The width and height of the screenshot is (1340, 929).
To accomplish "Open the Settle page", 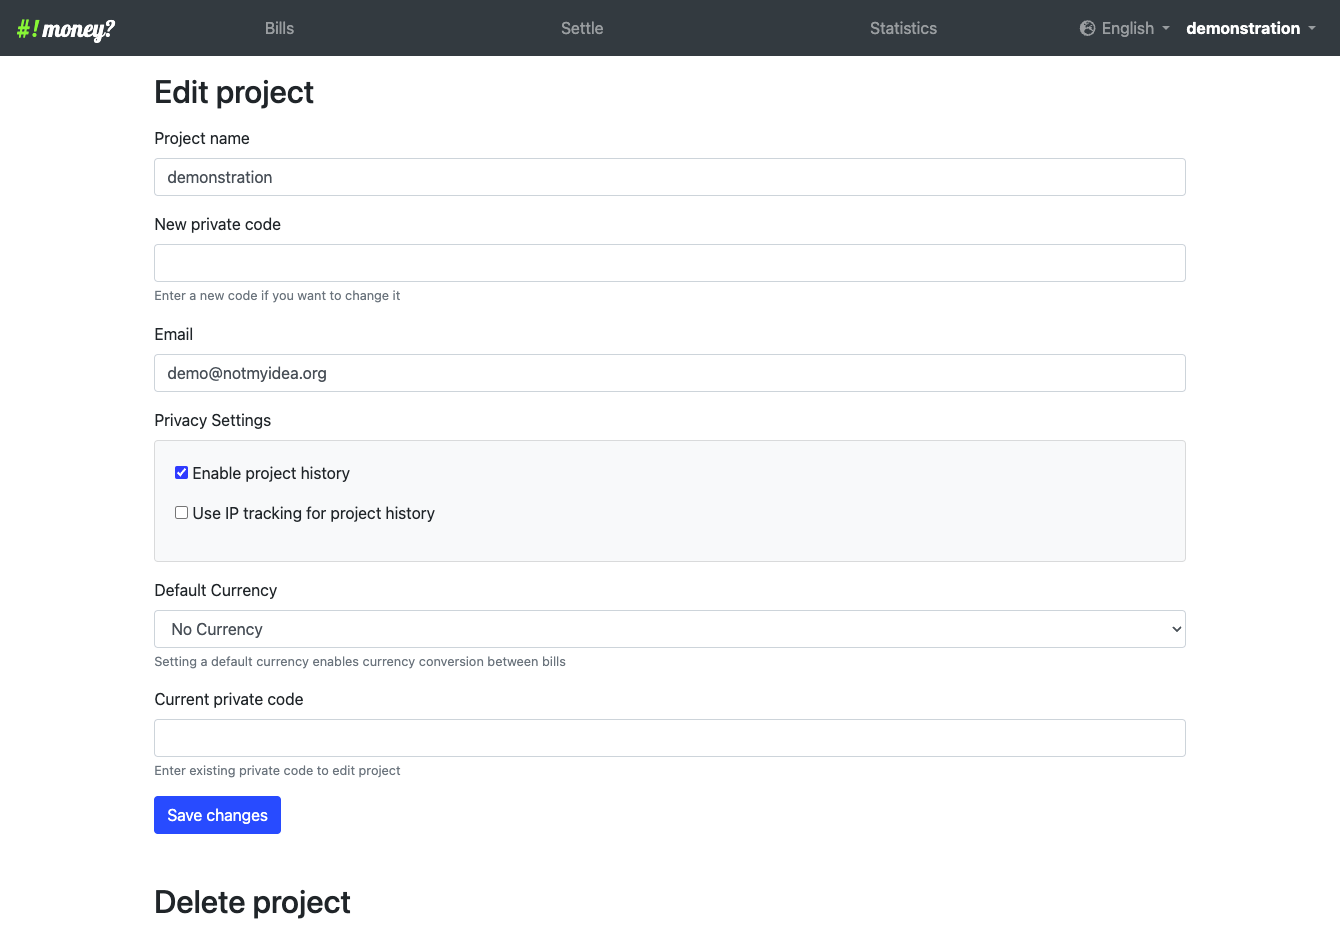I will [x=582, y=28].
